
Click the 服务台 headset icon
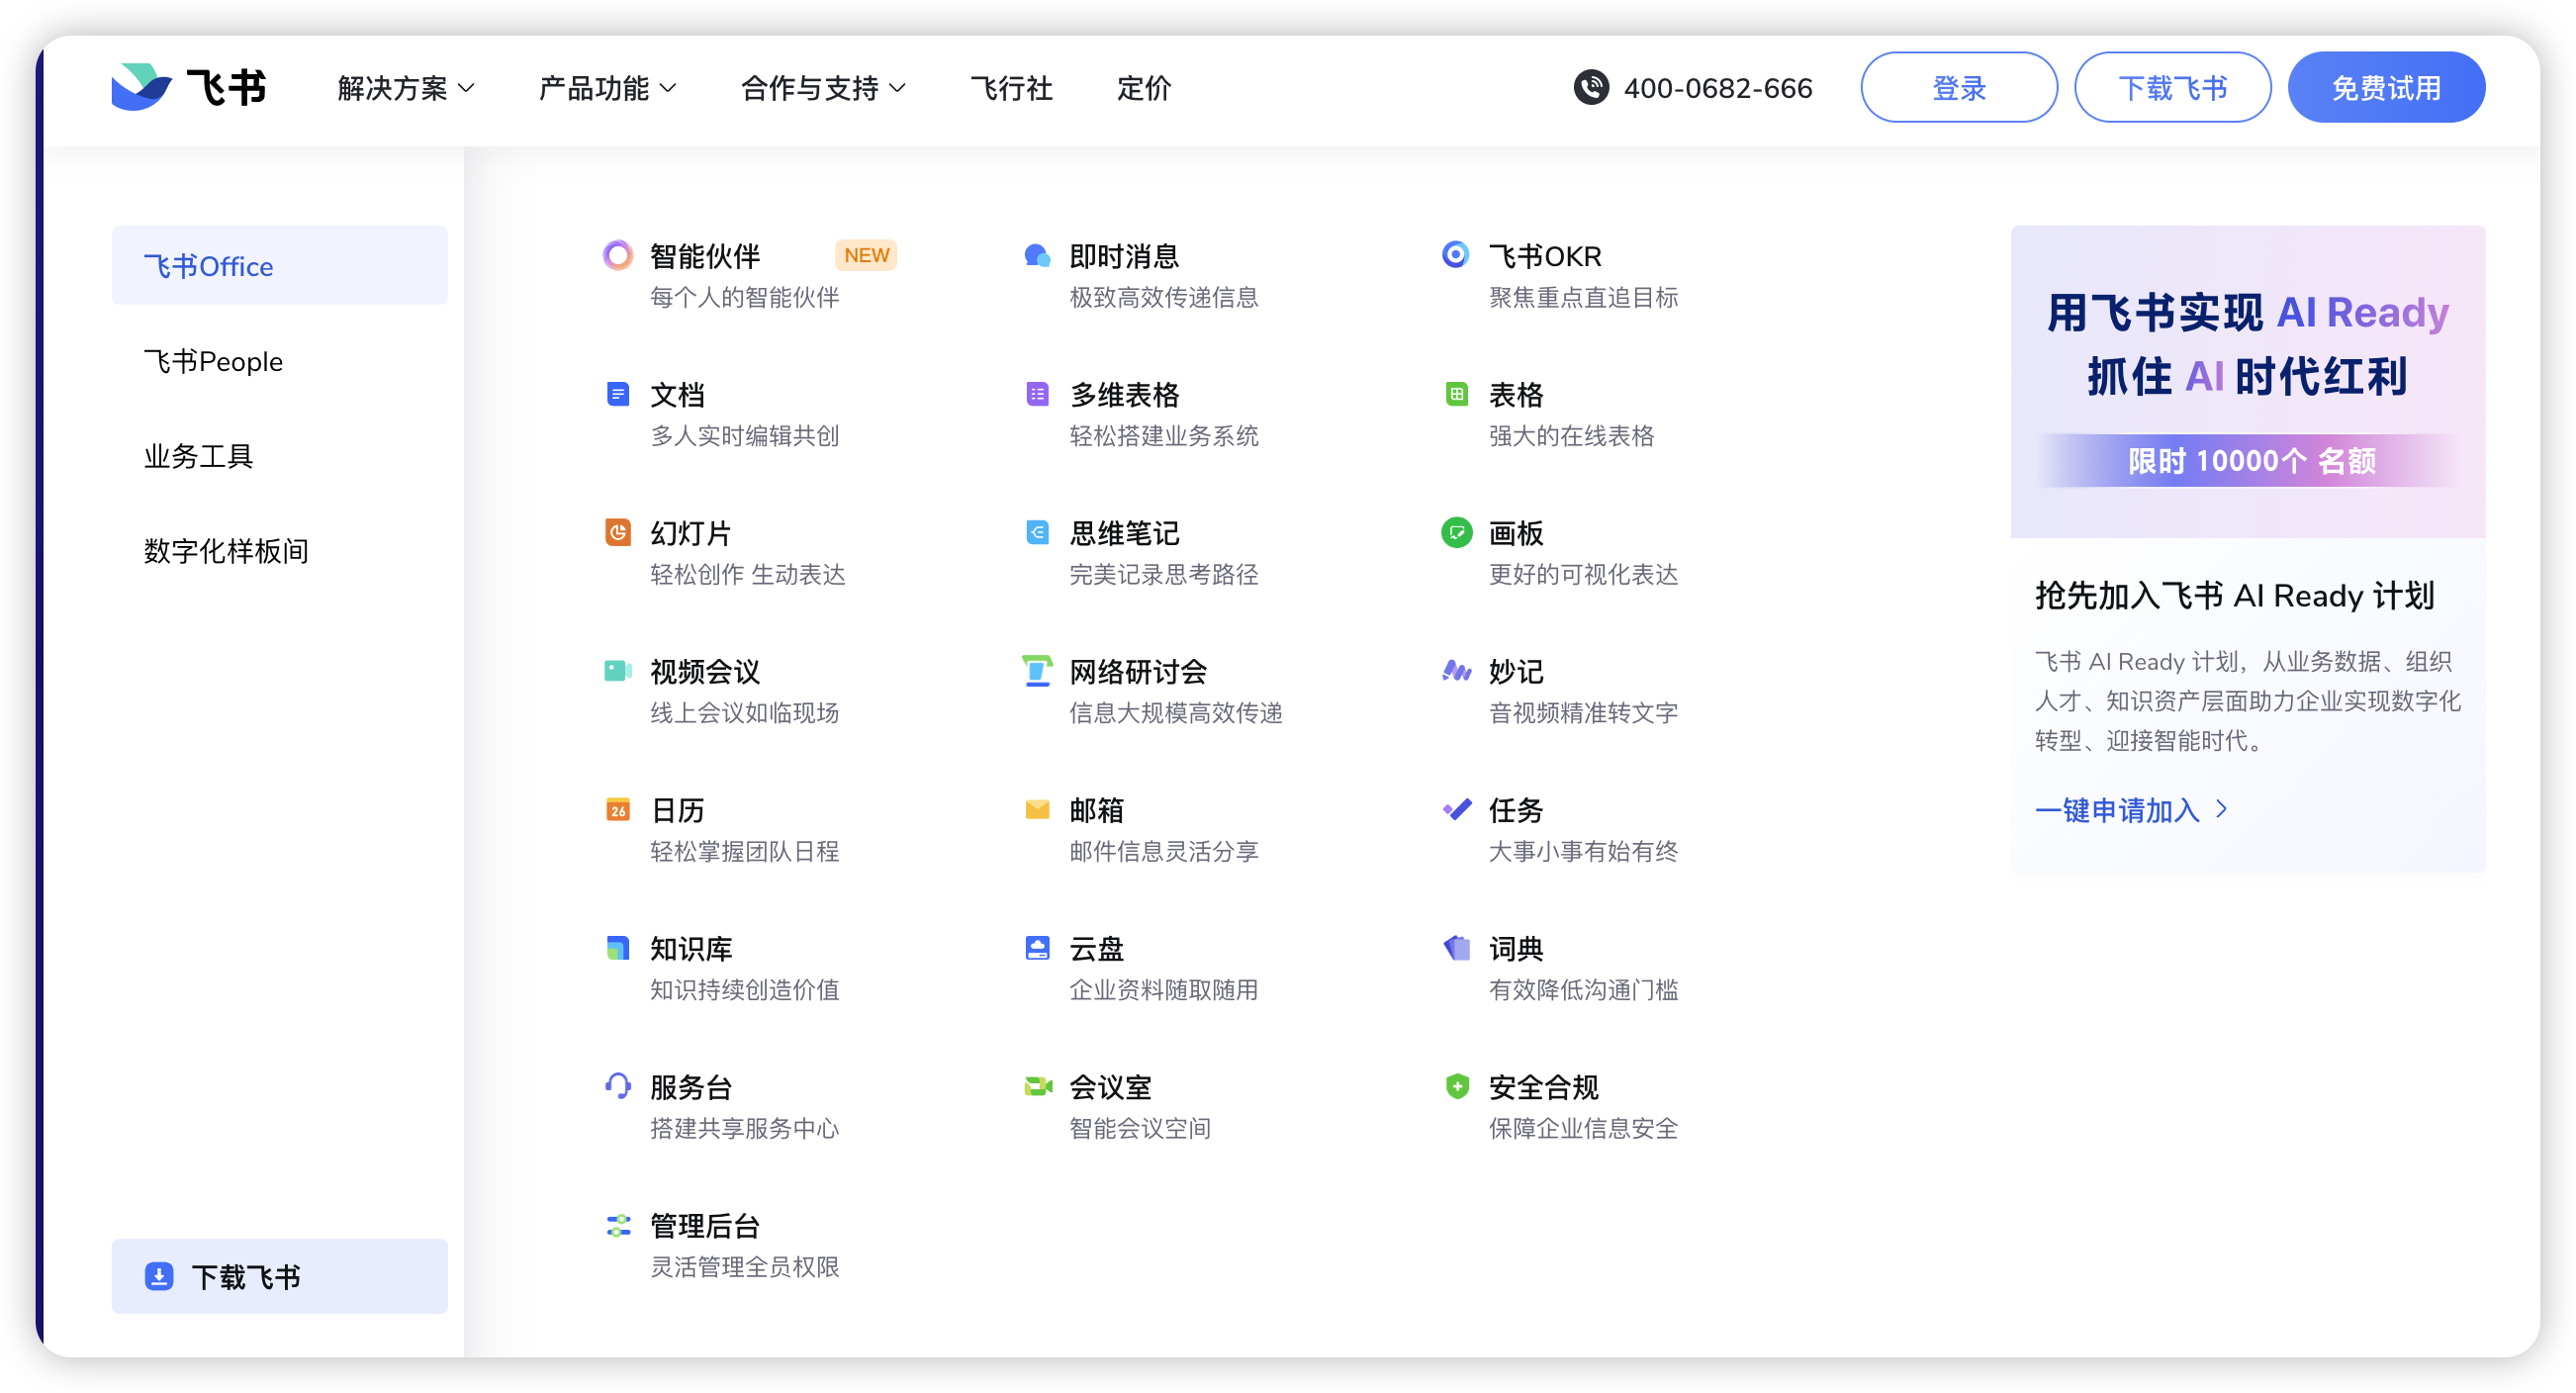click(617, 1086)
